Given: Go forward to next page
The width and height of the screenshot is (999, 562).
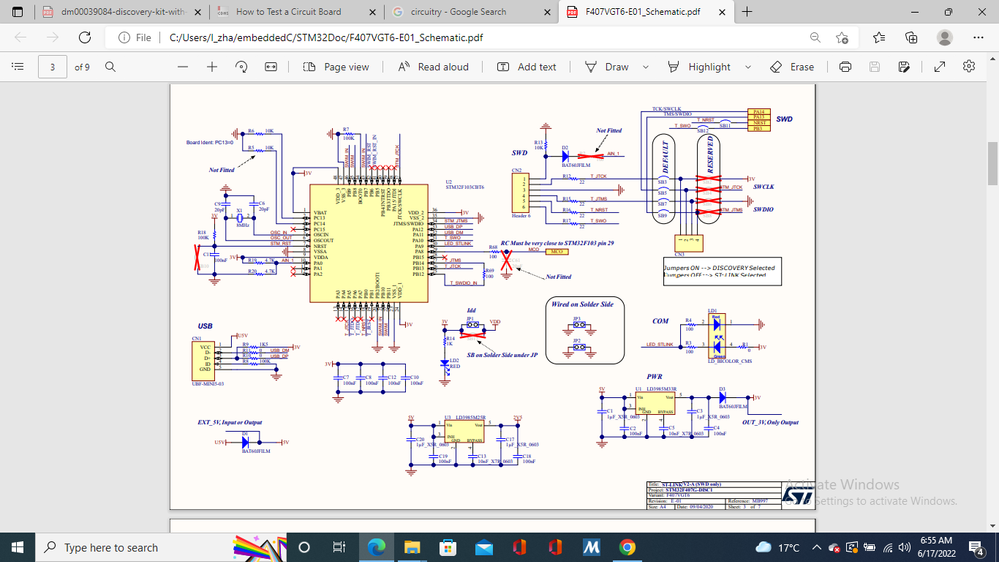Looking at the screenshot, I should click(x=52, y=38).
